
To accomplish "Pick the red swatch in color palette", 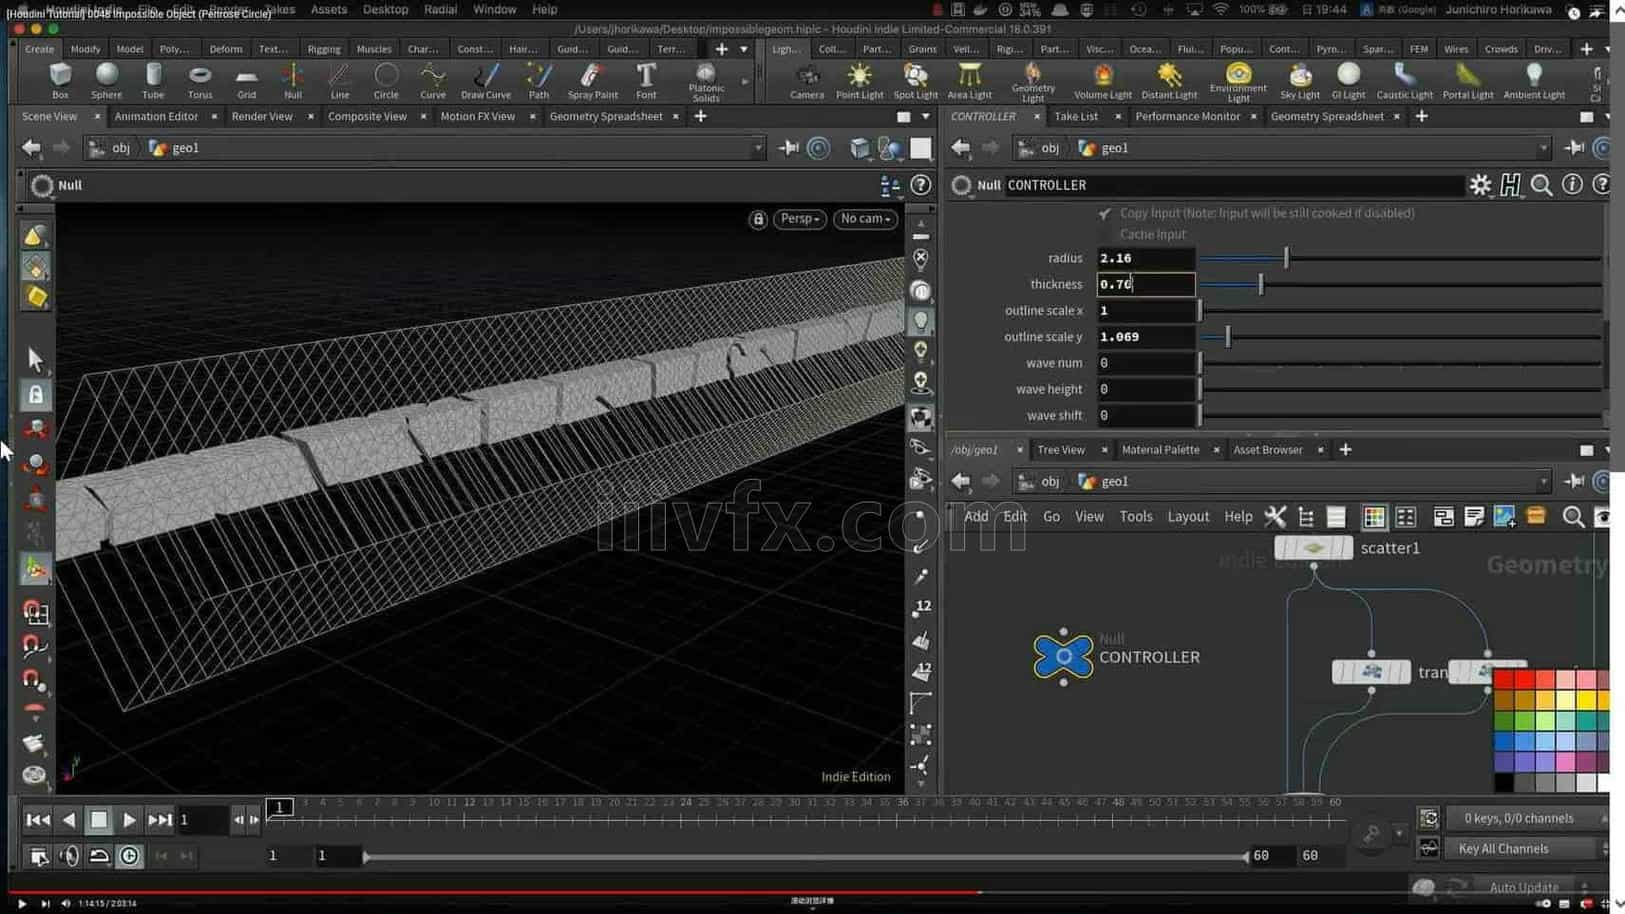I will point(1503,680).
